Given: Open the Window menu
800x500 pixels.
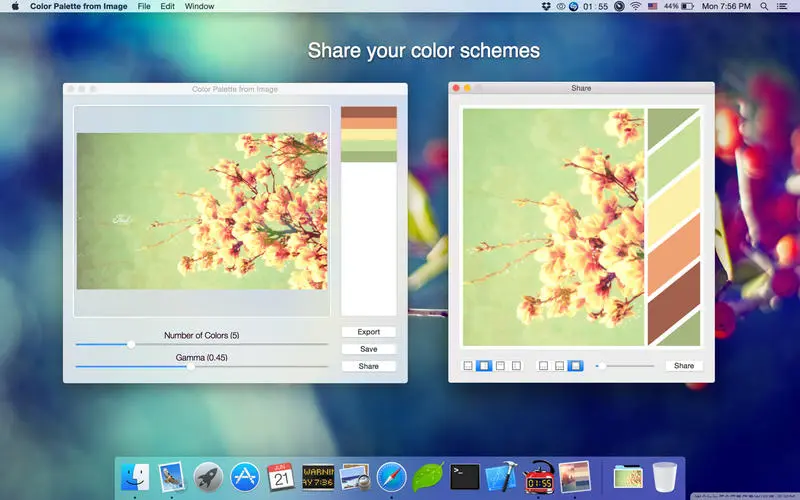Looking at the screenshot, I should 199,6.
